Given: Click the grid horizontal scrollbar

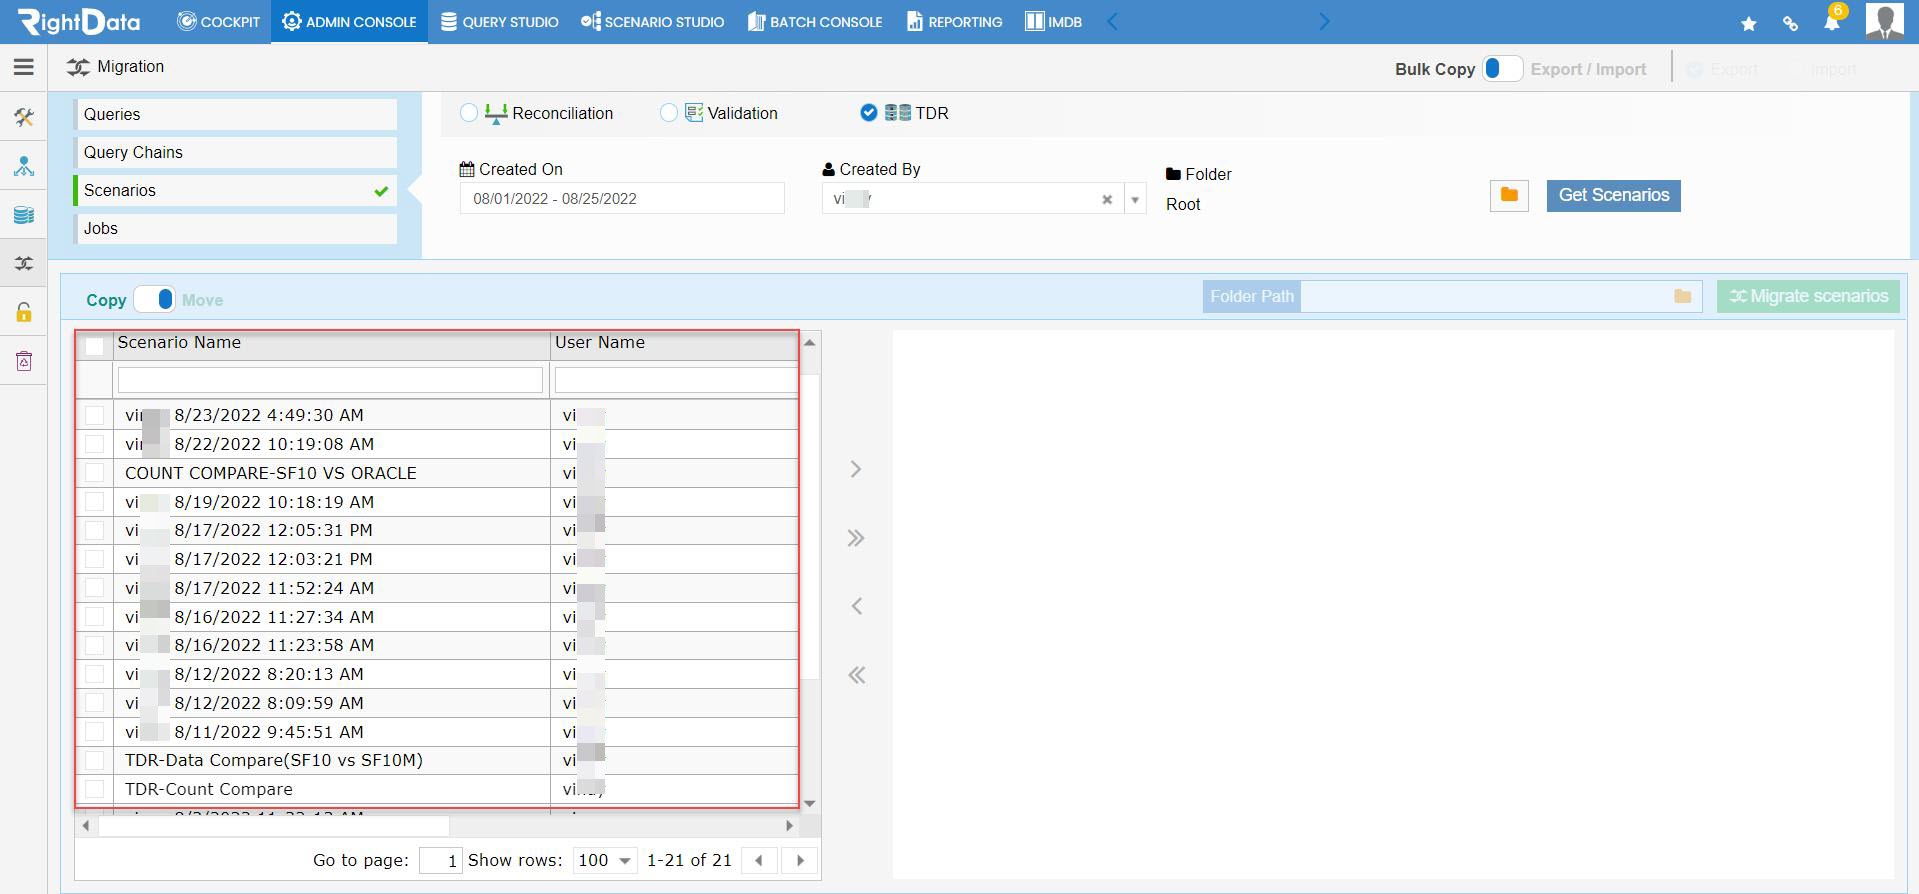Looking at the screenshot, I should [274, 826].
